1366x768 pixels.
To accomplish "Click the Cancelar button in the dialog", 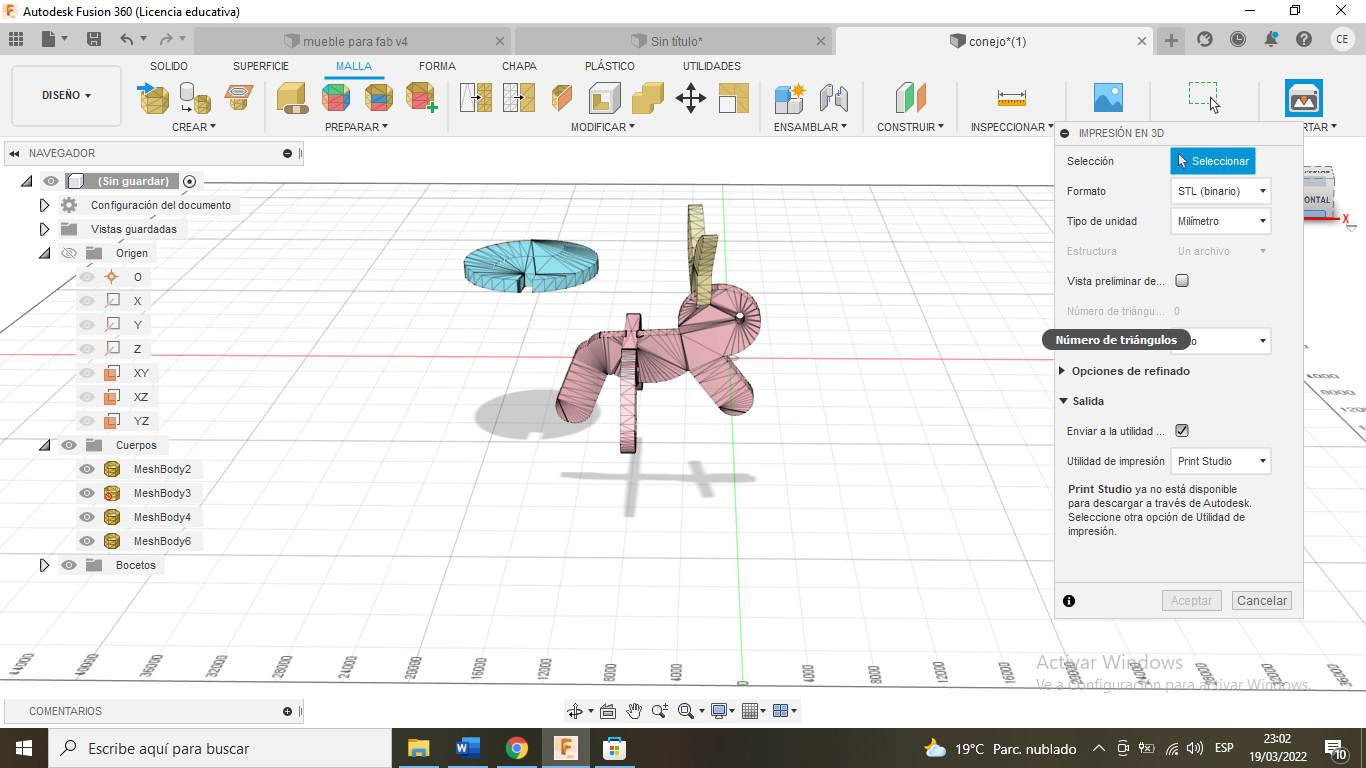I will point(1261,600).
